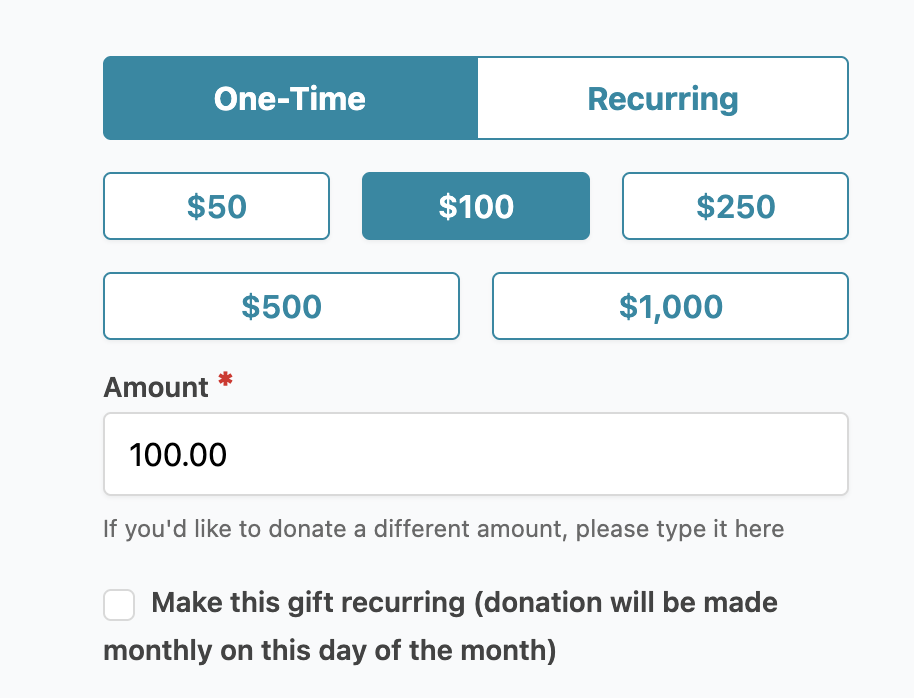Click the '100.00' value in the Amount box
Screen dimensions: 914x698
(178, 456)
